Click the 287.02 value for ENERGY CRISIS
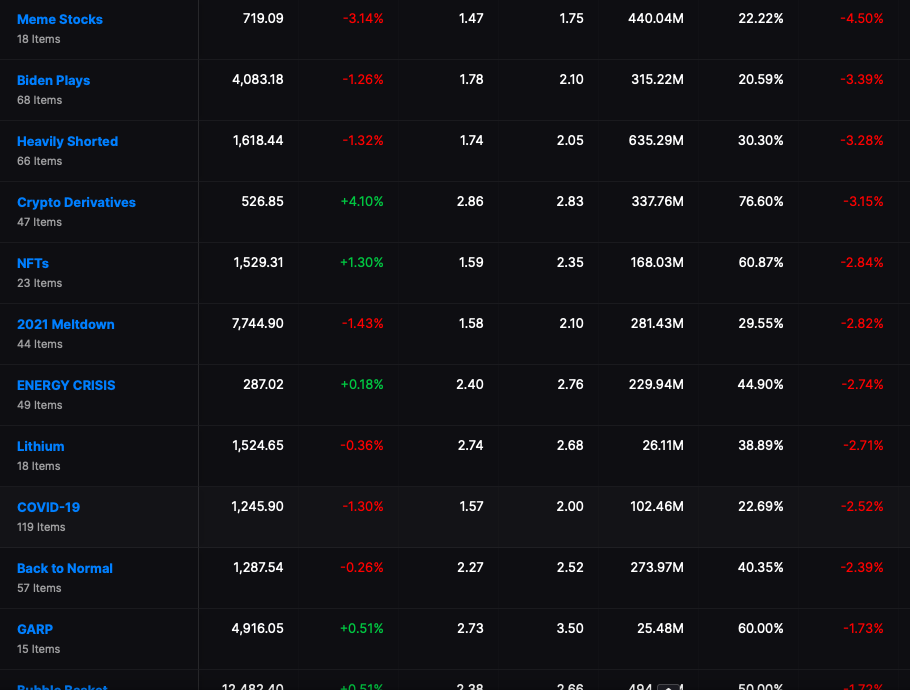This screenshot has width=910, height=690. tap(263, 384)
